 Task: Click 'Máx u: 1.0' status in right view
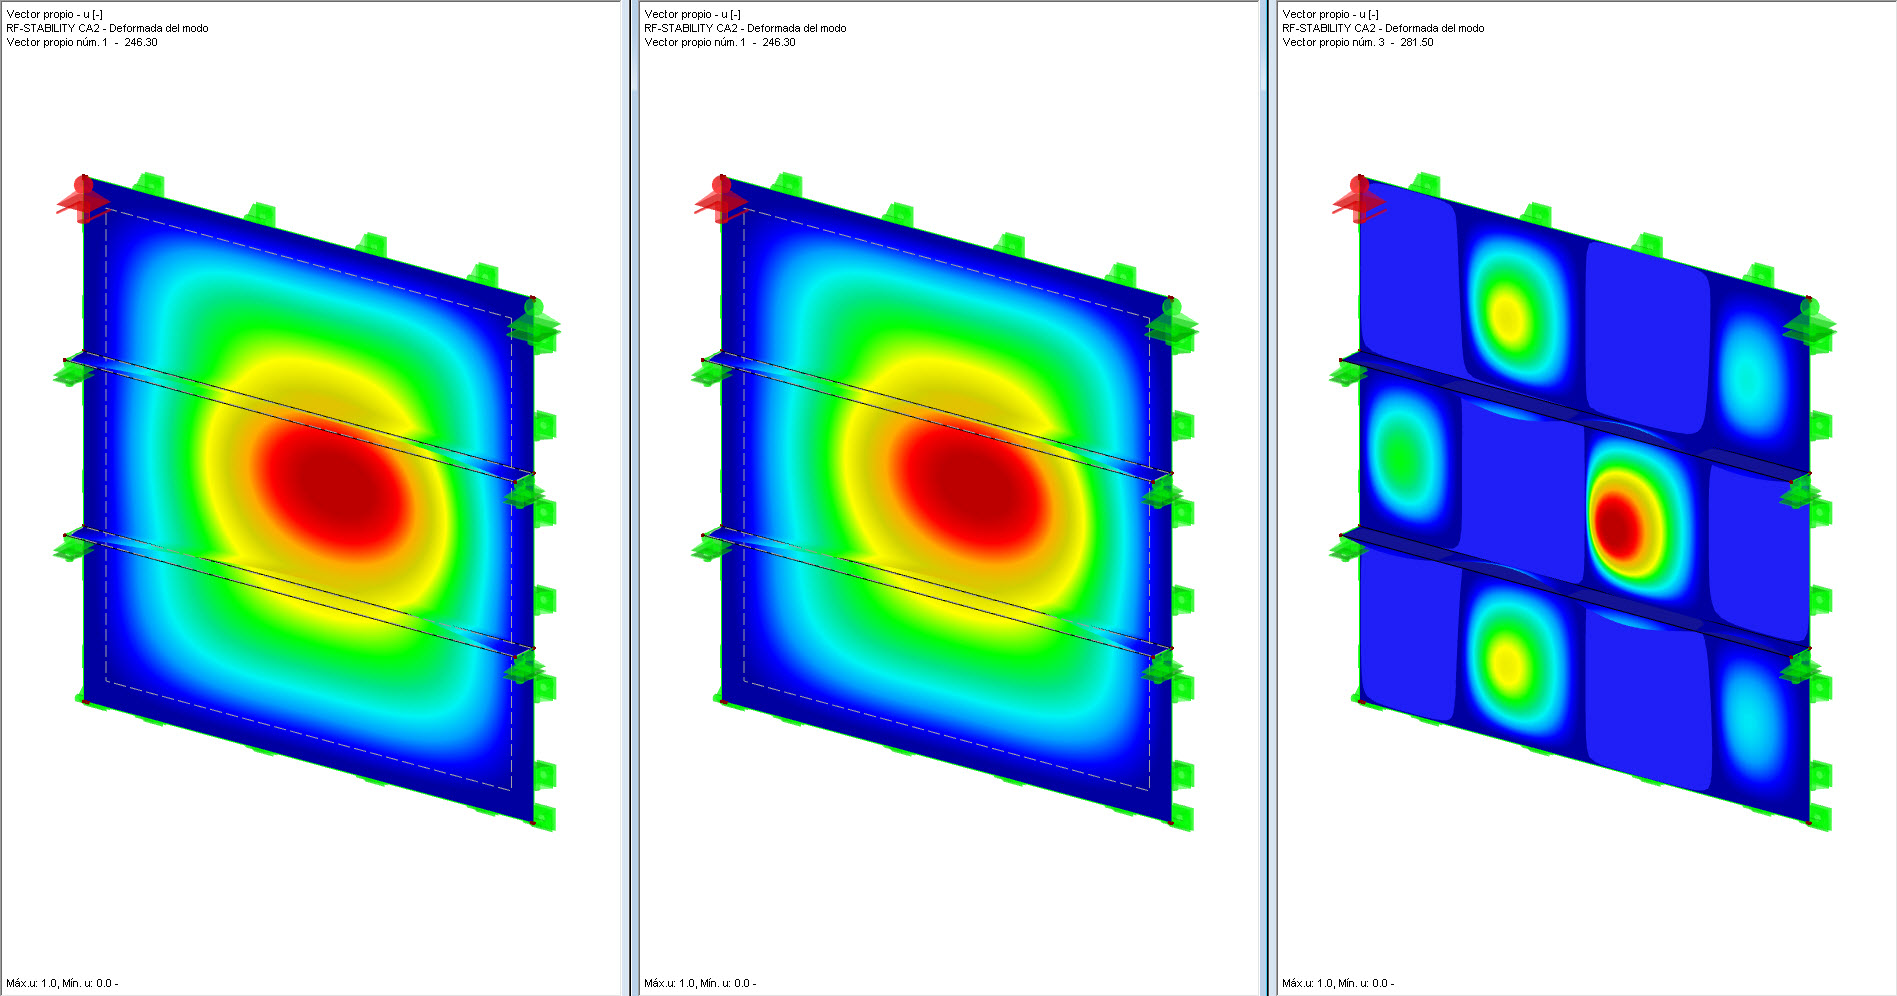1308,983
